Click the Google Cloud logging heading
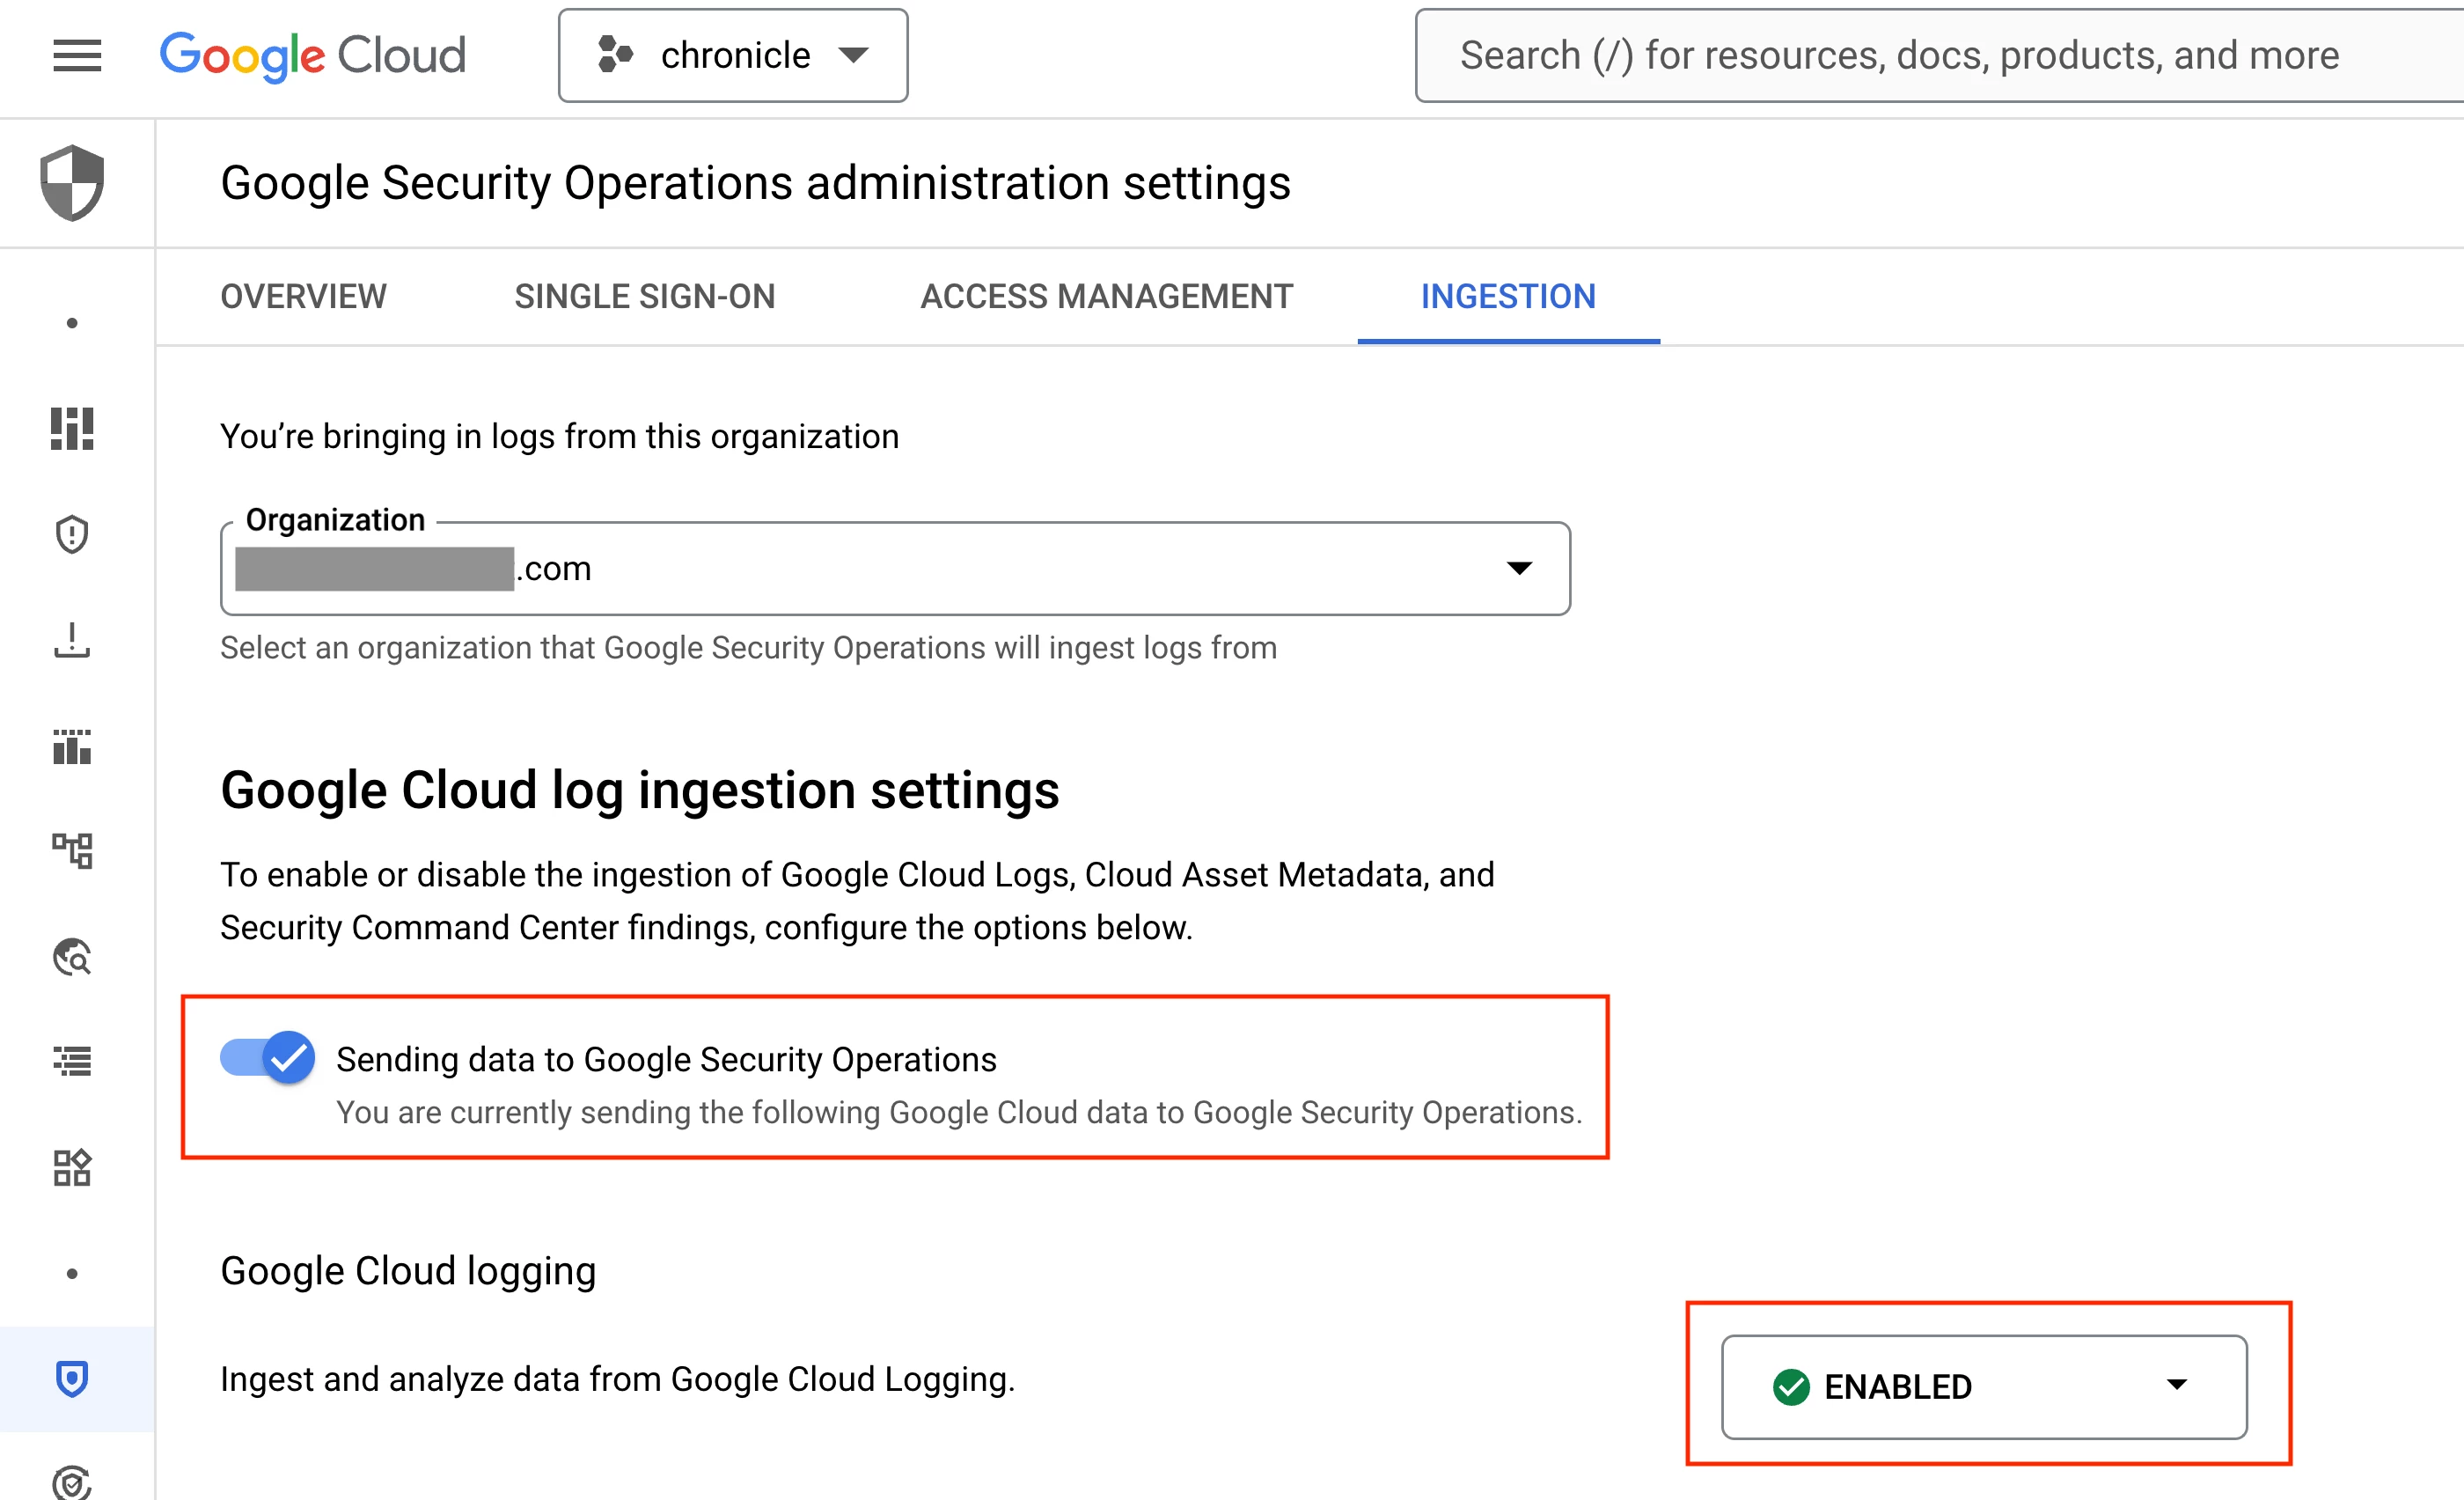2464x1500 pixels. (408, 1271)
